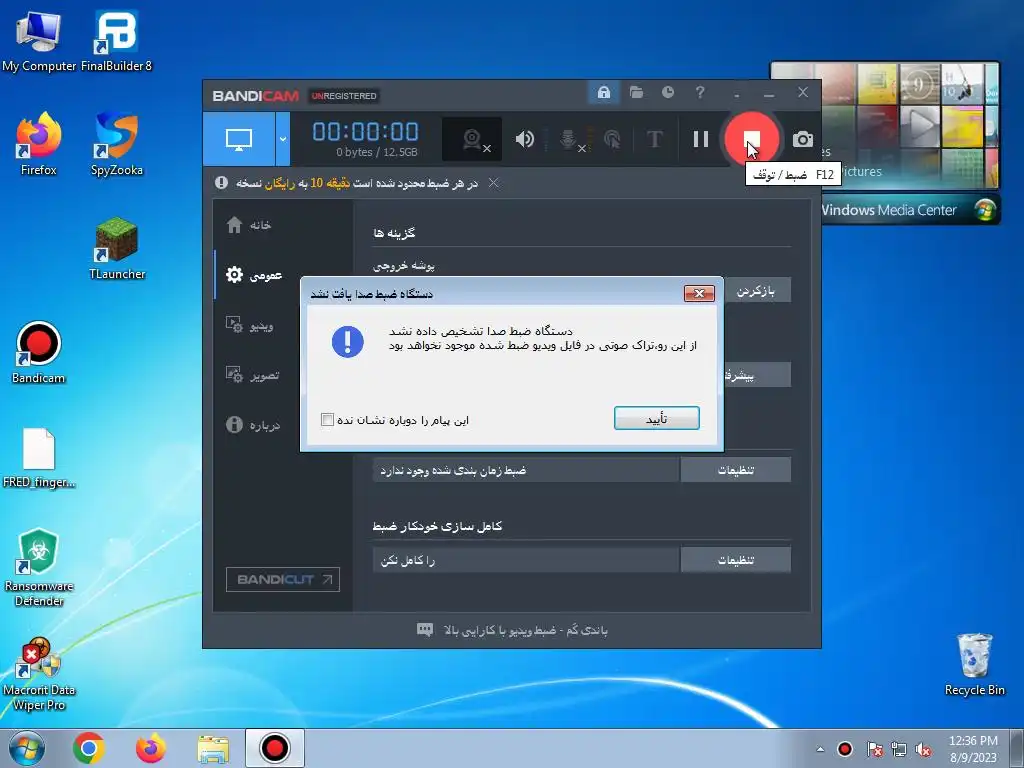Screen dimensions: 1024x768
Task: Click settings button for scheduled recording row
Action: point(735,470)
